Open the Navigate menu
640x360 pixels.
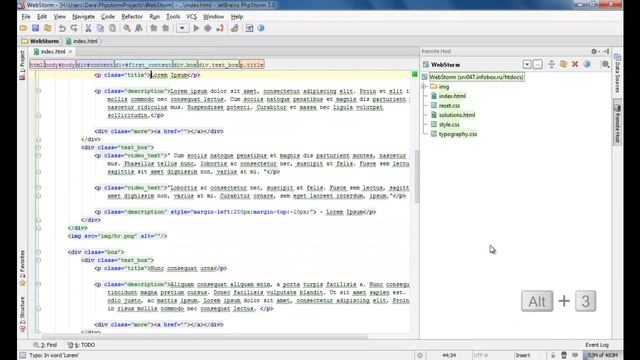tap(83, 17)
